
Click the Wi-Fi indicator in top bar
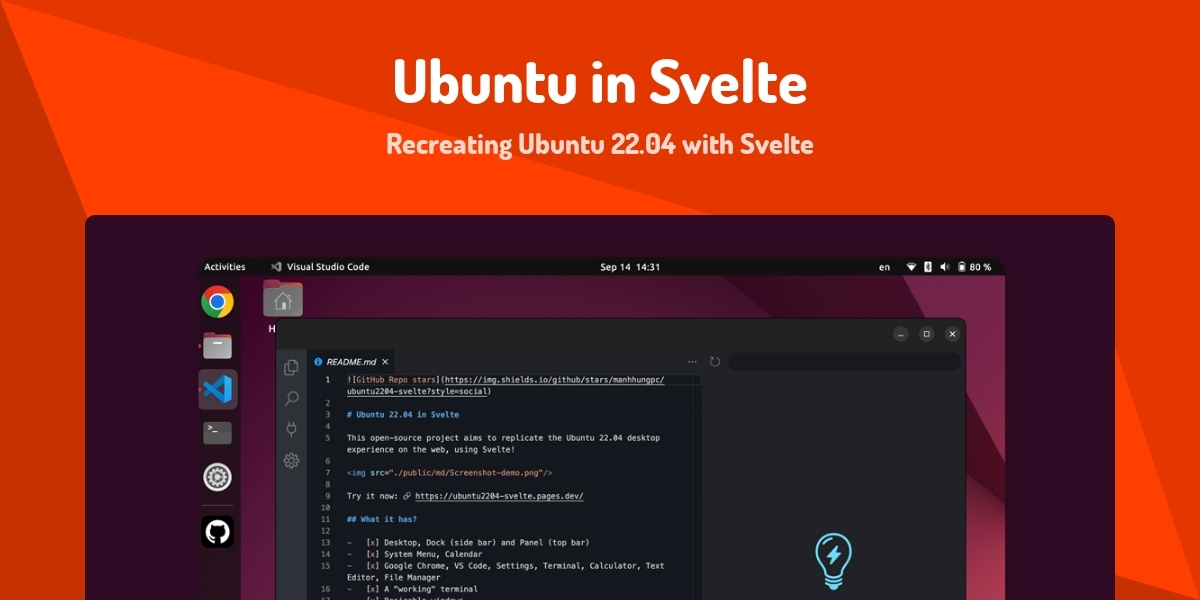coord(911,267)
